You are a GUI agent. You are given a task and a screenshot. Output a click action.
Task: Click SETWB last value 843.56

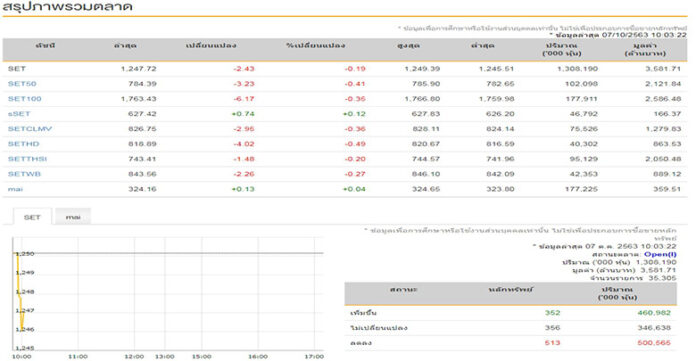[x=142, y=174]
